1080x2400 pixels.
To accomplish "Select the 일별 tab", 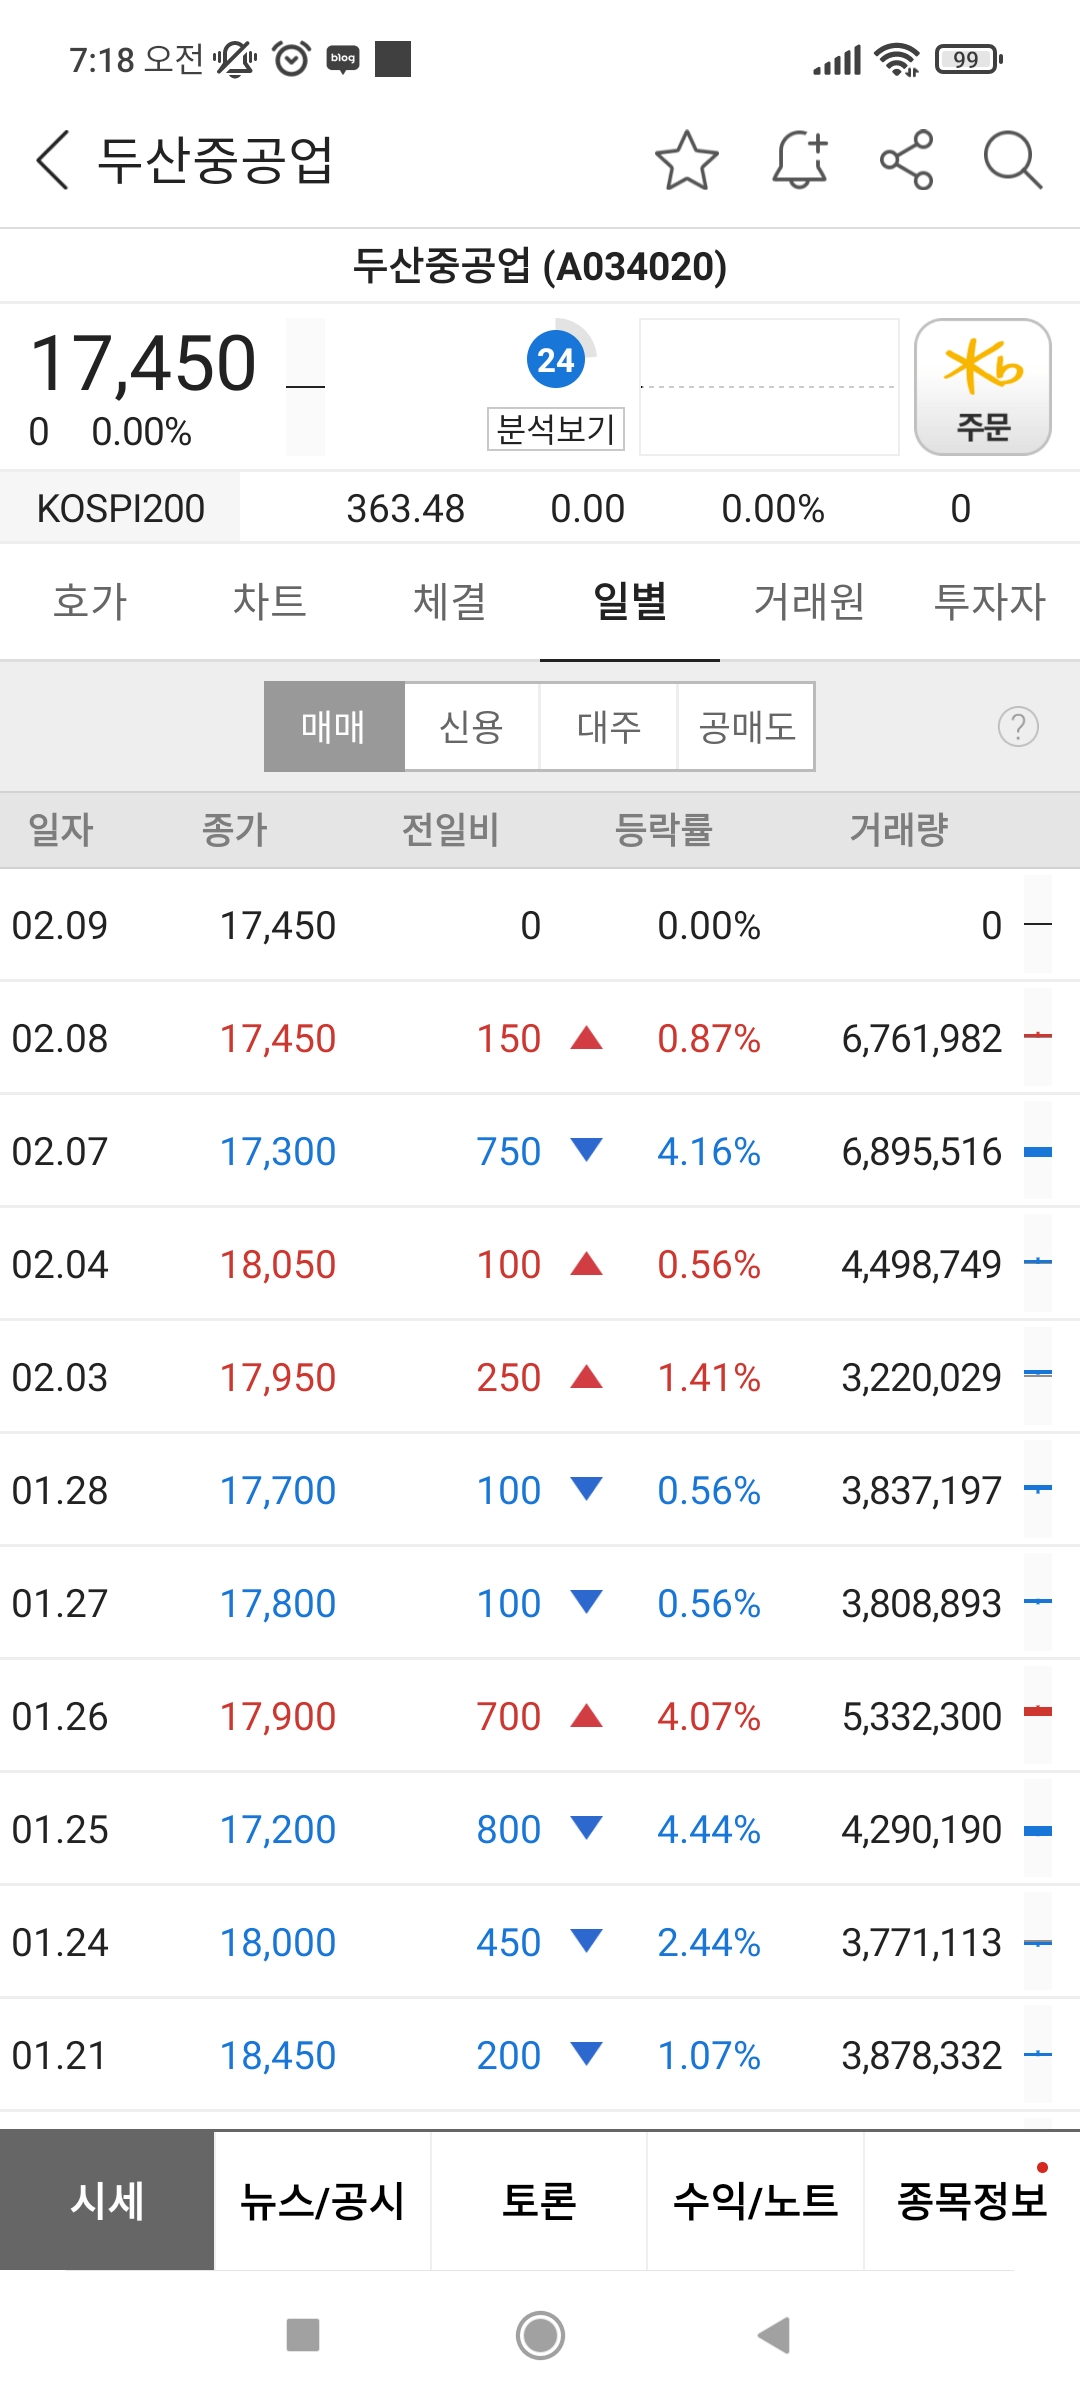I will (x=630, y=602).
